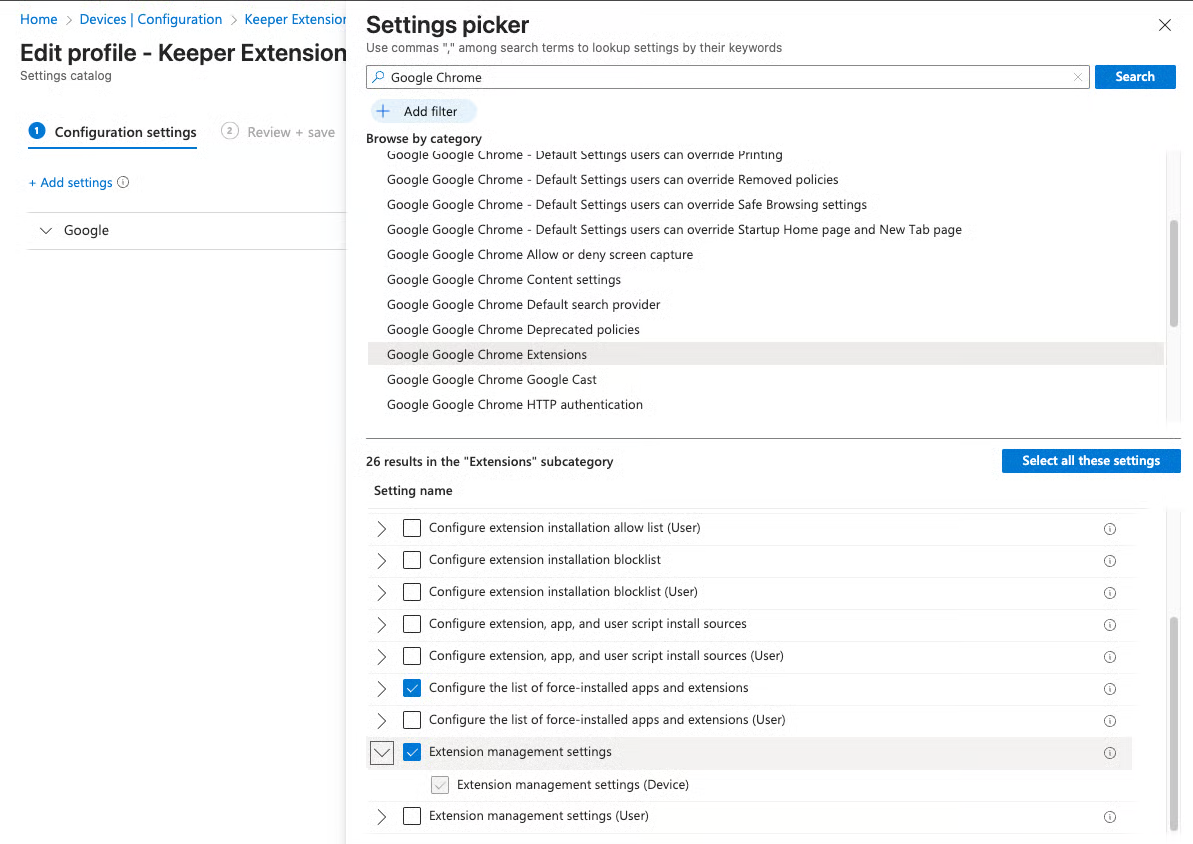Uncheck Configure the list of force-installed apps and extensions
Screen dimensions: 1193x844
(412, 688)
